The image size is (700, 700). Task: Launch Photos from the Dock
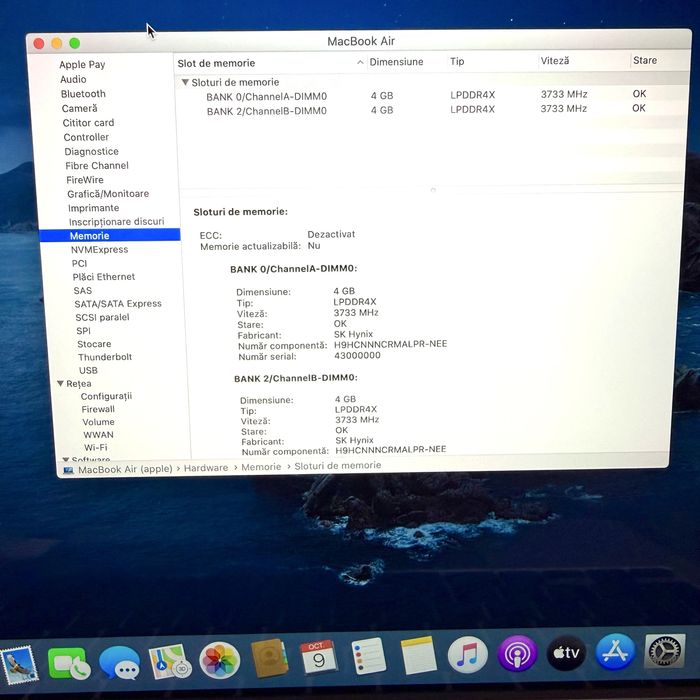220,660
